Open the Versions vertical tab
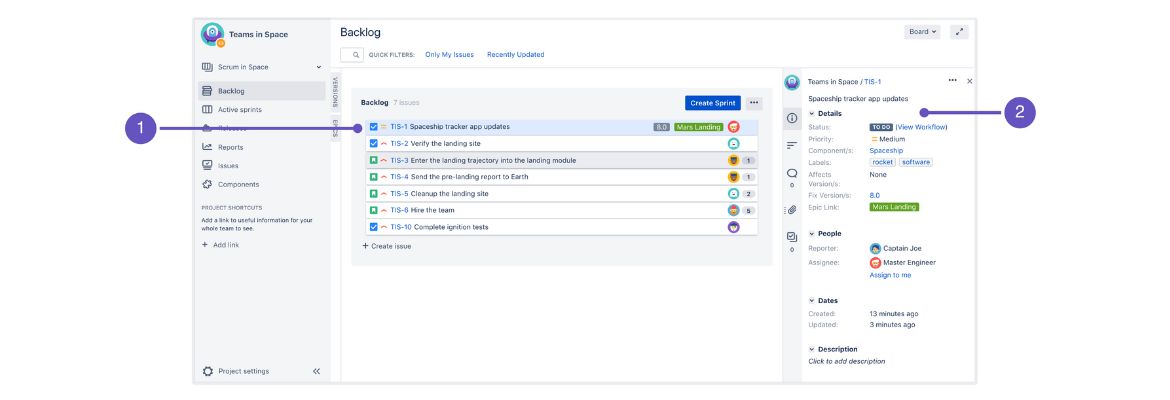1170x400 pixels. (x=335, y=92)
